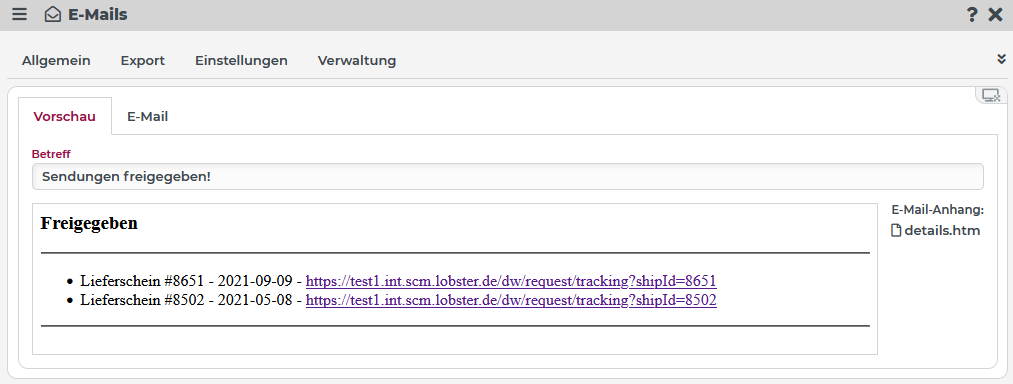1013x384 pixels.
Task: Open the Verwaltung menu
Action: pyautogui.click(x=357, y=61)
